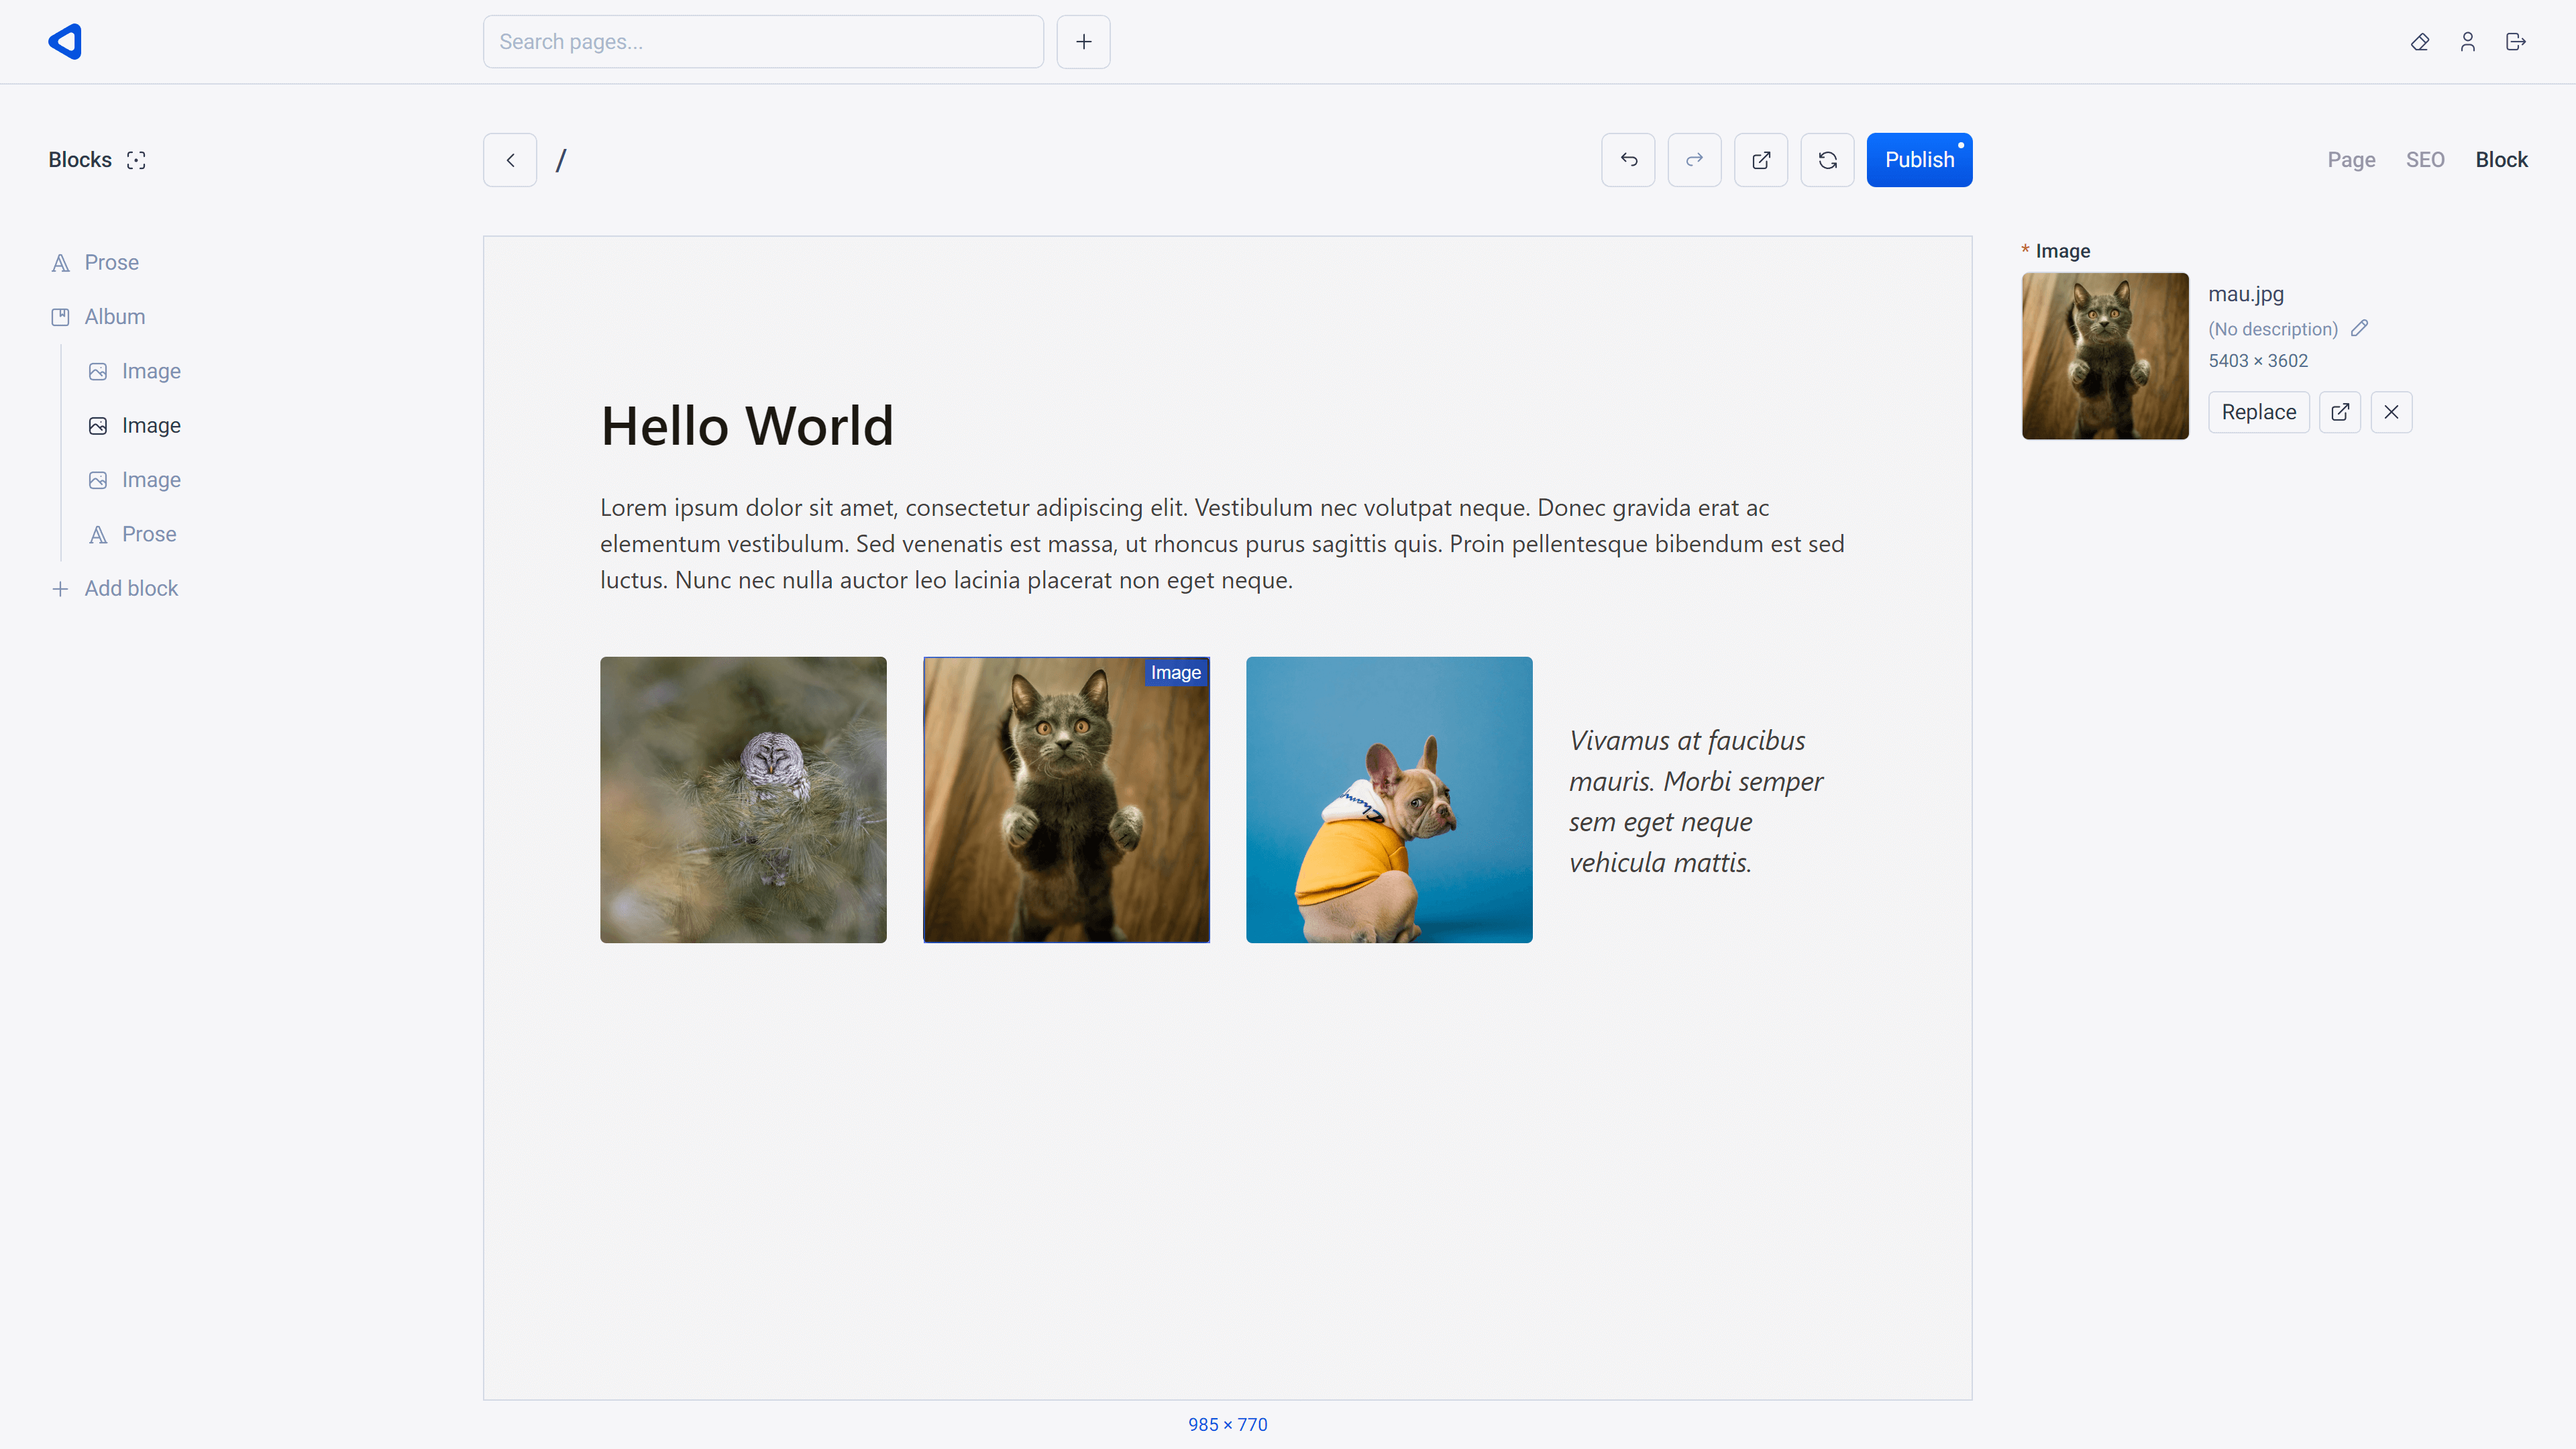Edit the image description with the pencil icon

click(2360, 328)
